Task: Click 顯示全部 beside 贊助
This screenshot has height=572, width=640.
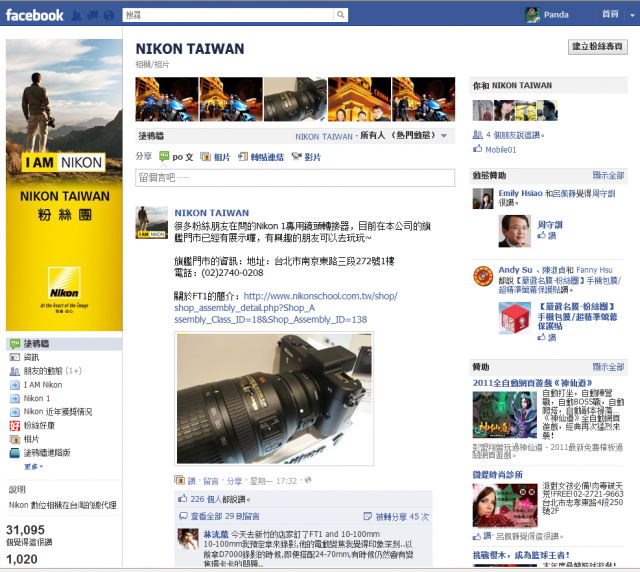Action: [608, 367]
